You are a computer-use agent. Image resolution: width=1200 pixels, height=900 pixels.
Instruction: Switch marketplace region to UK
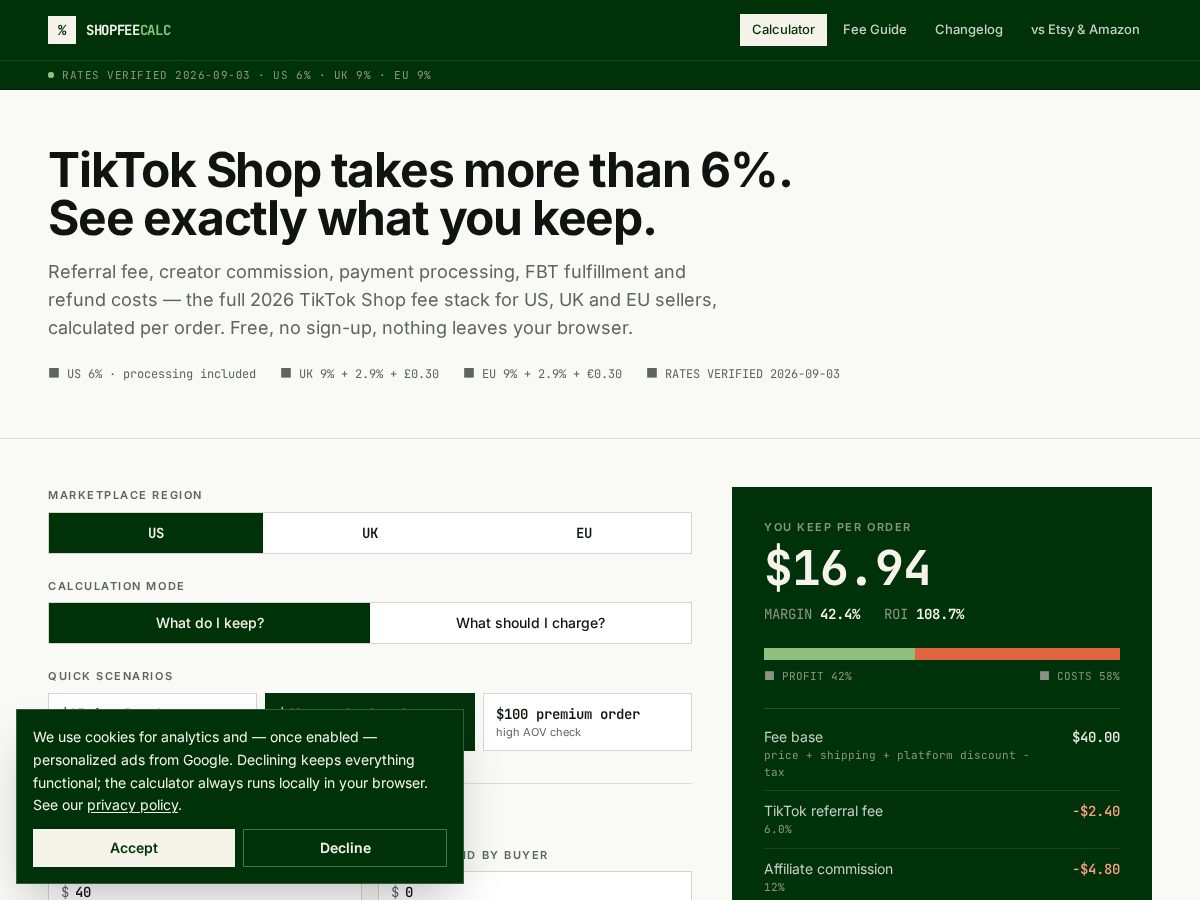[x=370, y=533]
